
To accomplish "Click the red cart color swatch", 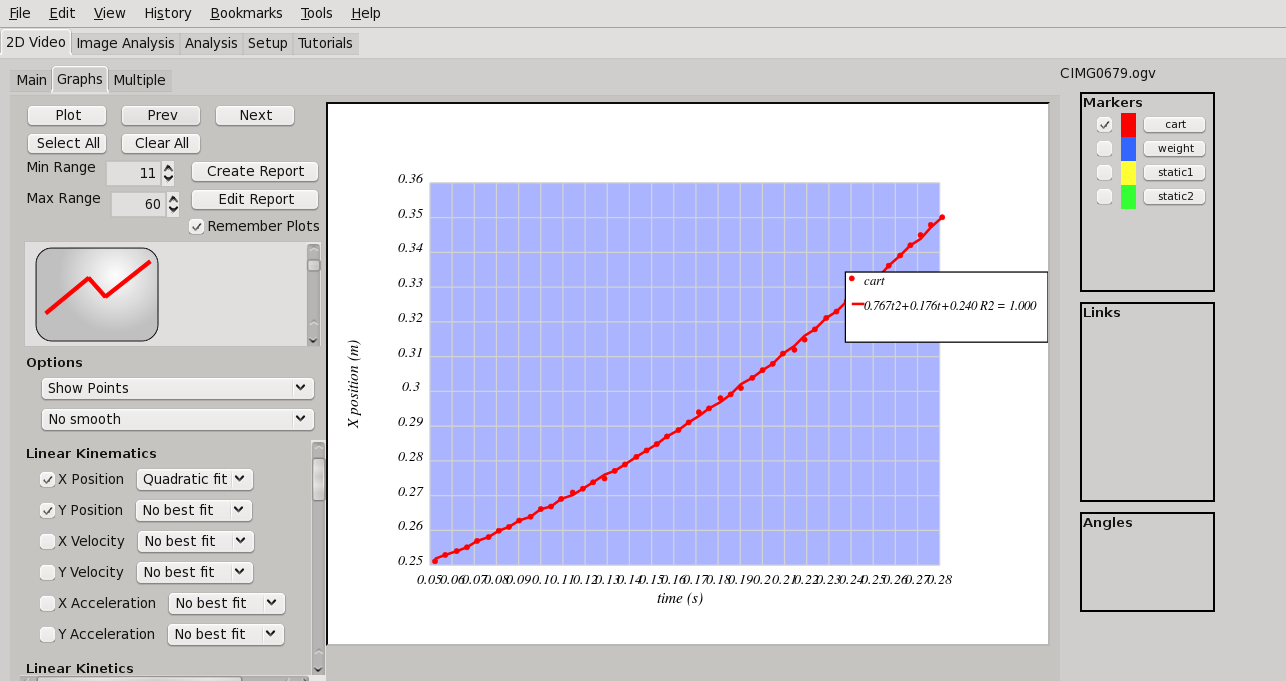I will point(1128,125).
